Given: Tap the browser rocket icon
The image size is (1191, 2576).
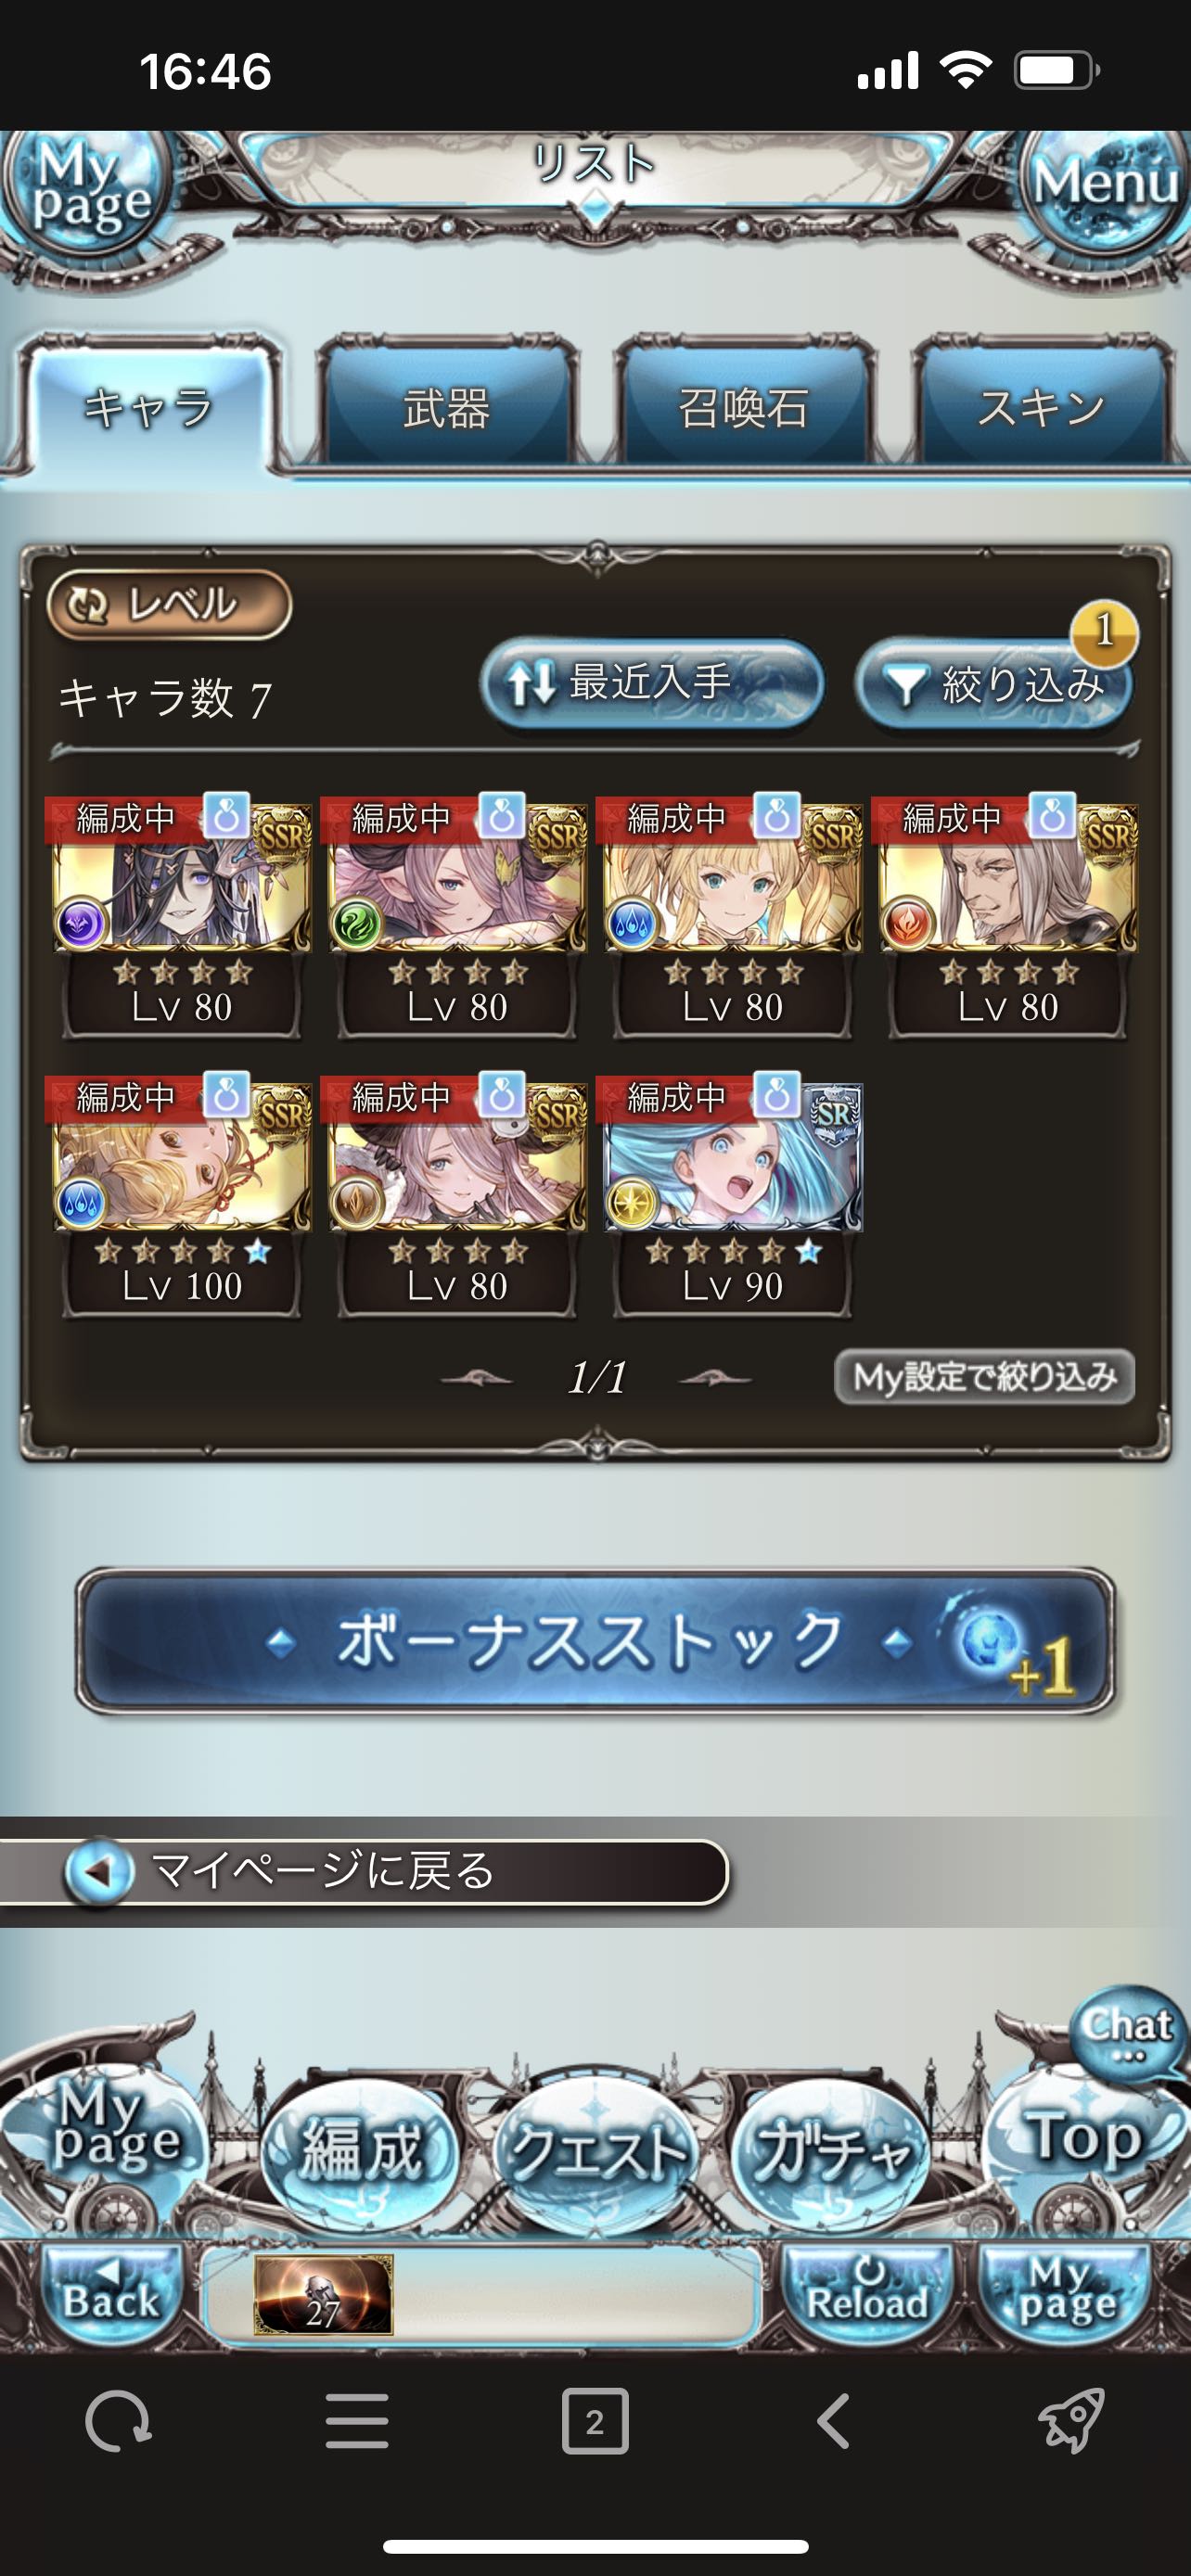Looking at the screenshot, I should coord(1071,2421).
